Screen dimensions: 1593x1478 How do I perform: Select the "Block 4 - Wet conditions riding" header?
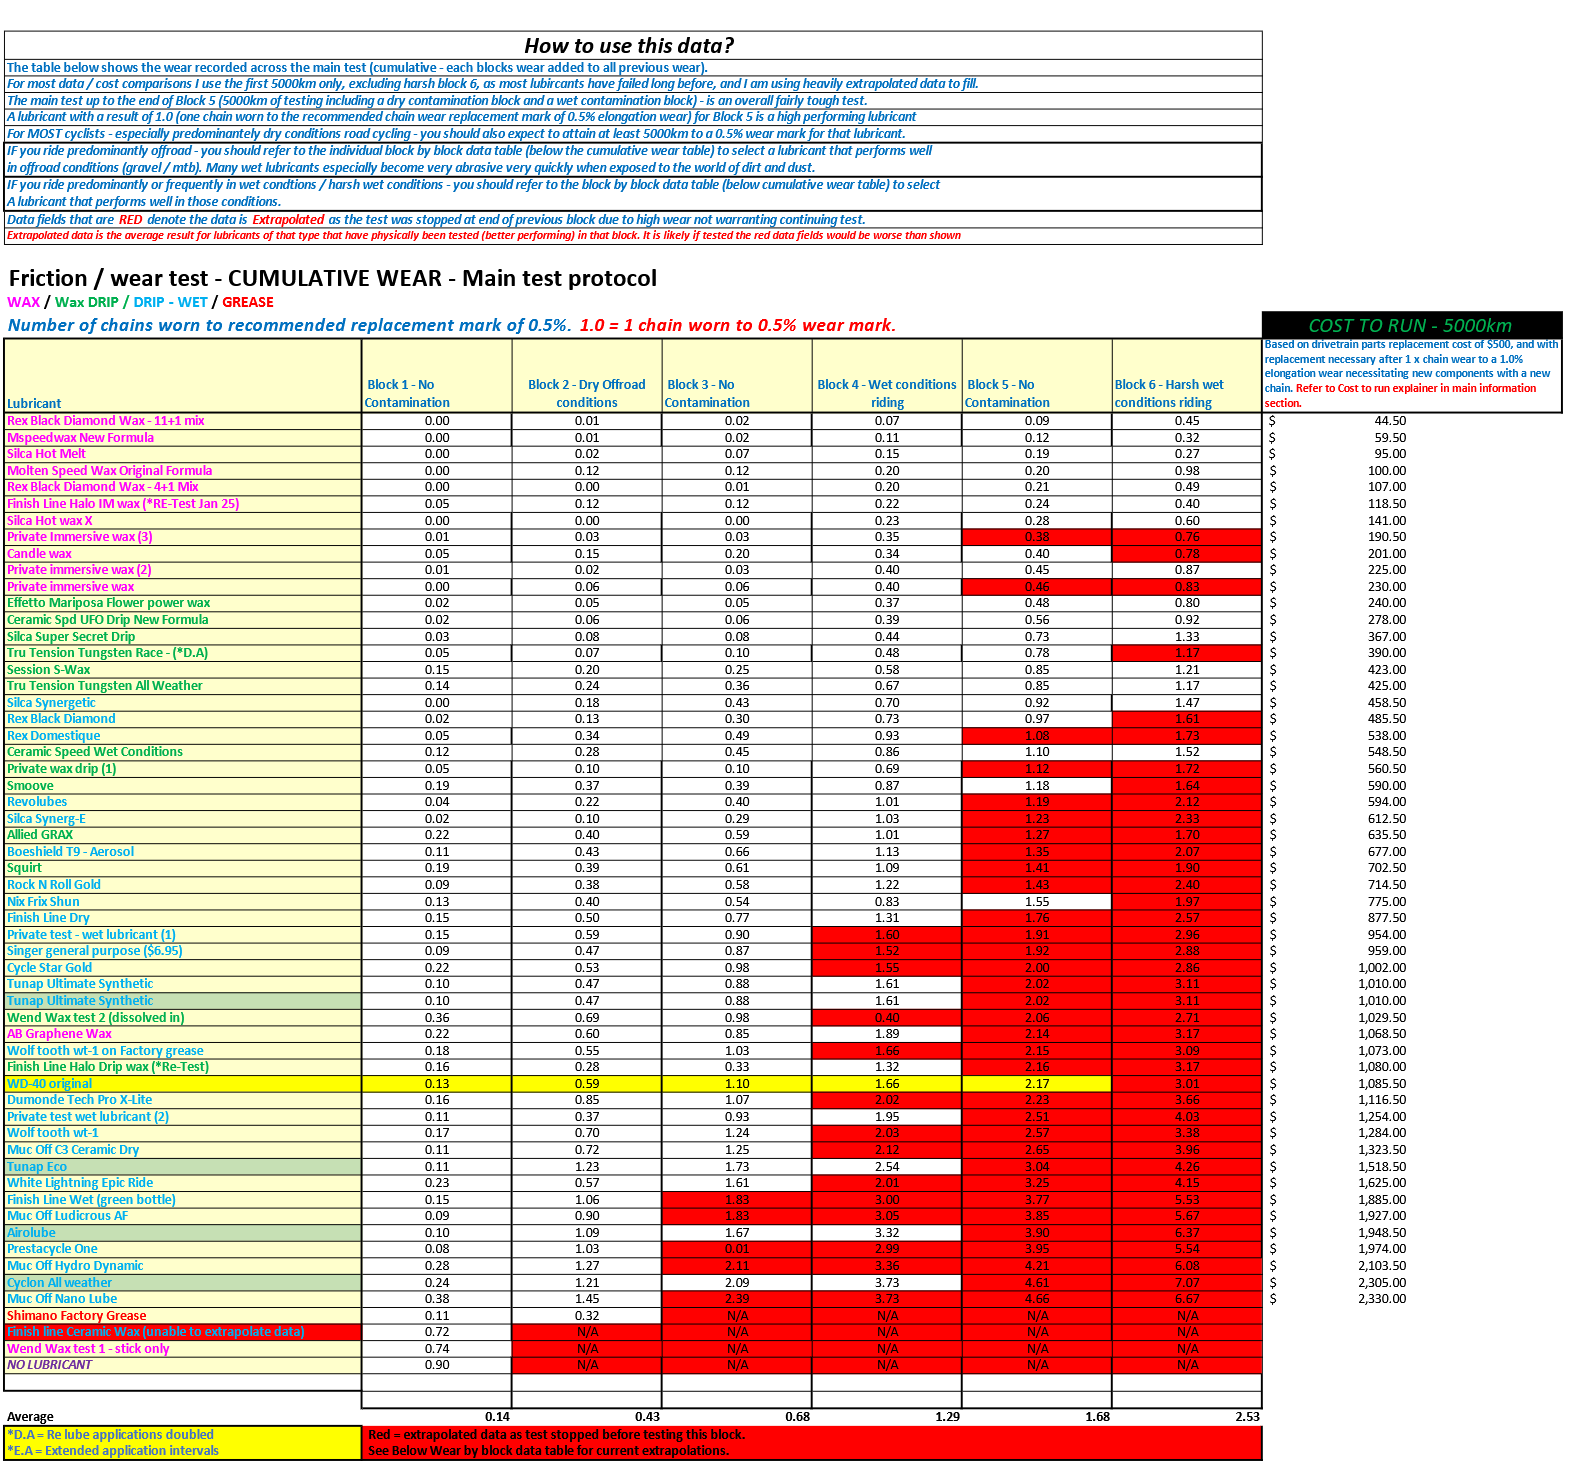click(887, 394)
